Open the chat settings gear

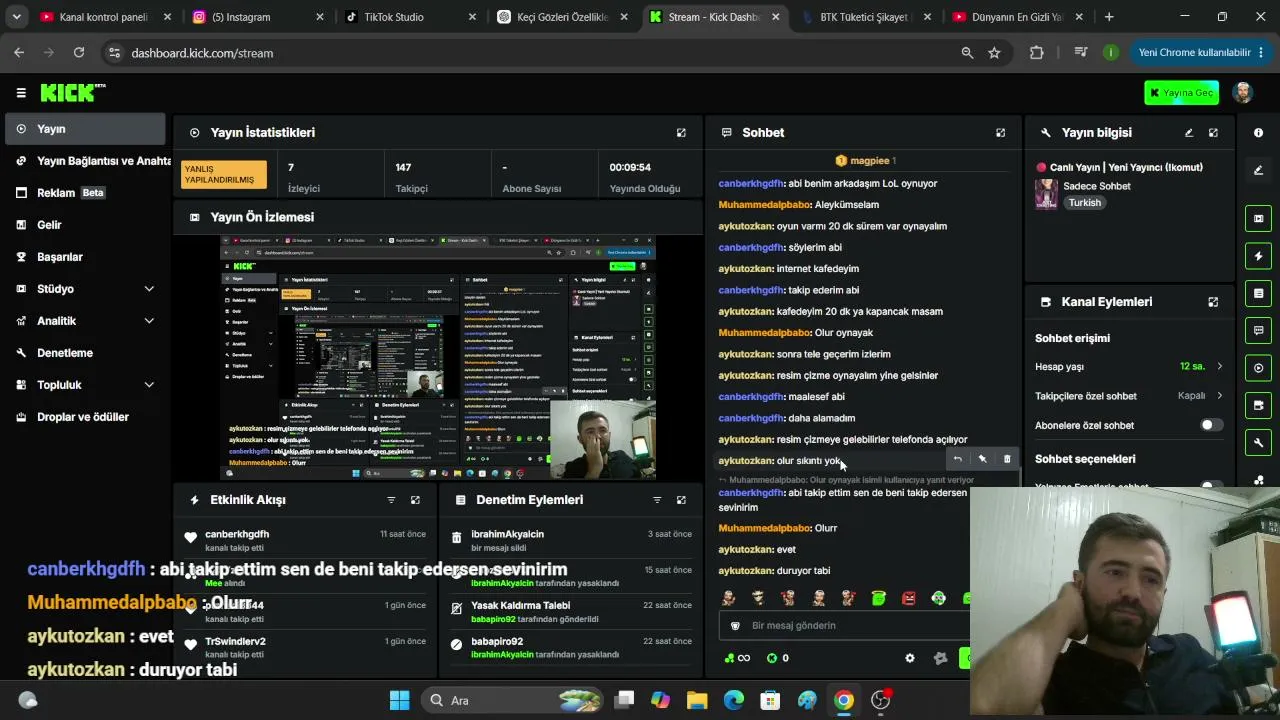click(909, 658)
